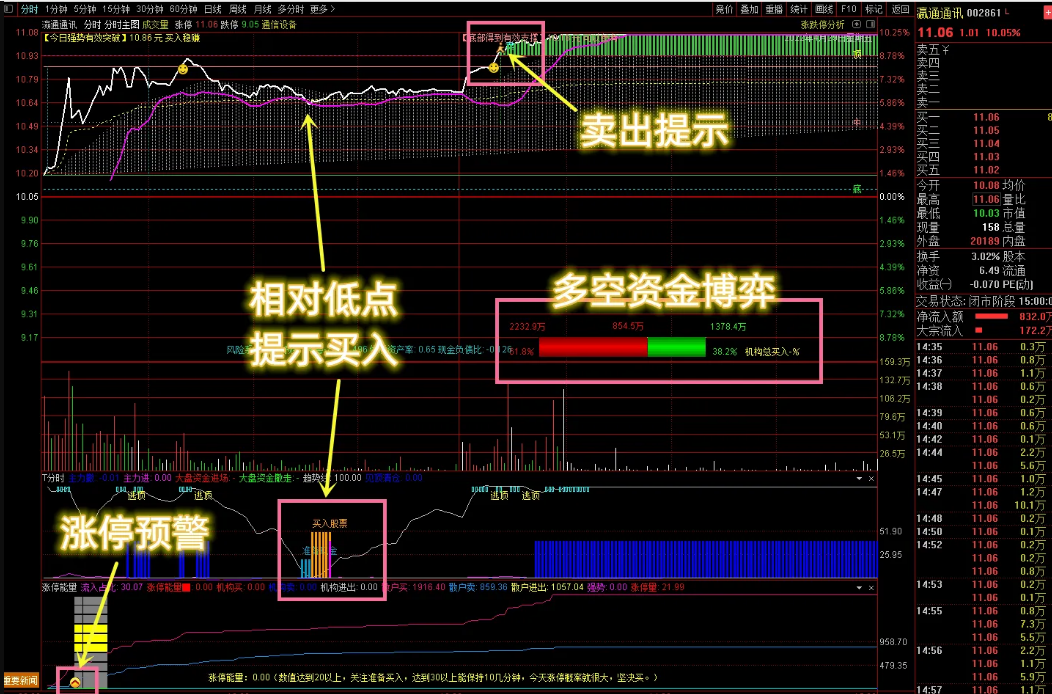Open the 周线 weekly chart tab
Viewport: 1052px width, 694px height.
tap(238, 9)
